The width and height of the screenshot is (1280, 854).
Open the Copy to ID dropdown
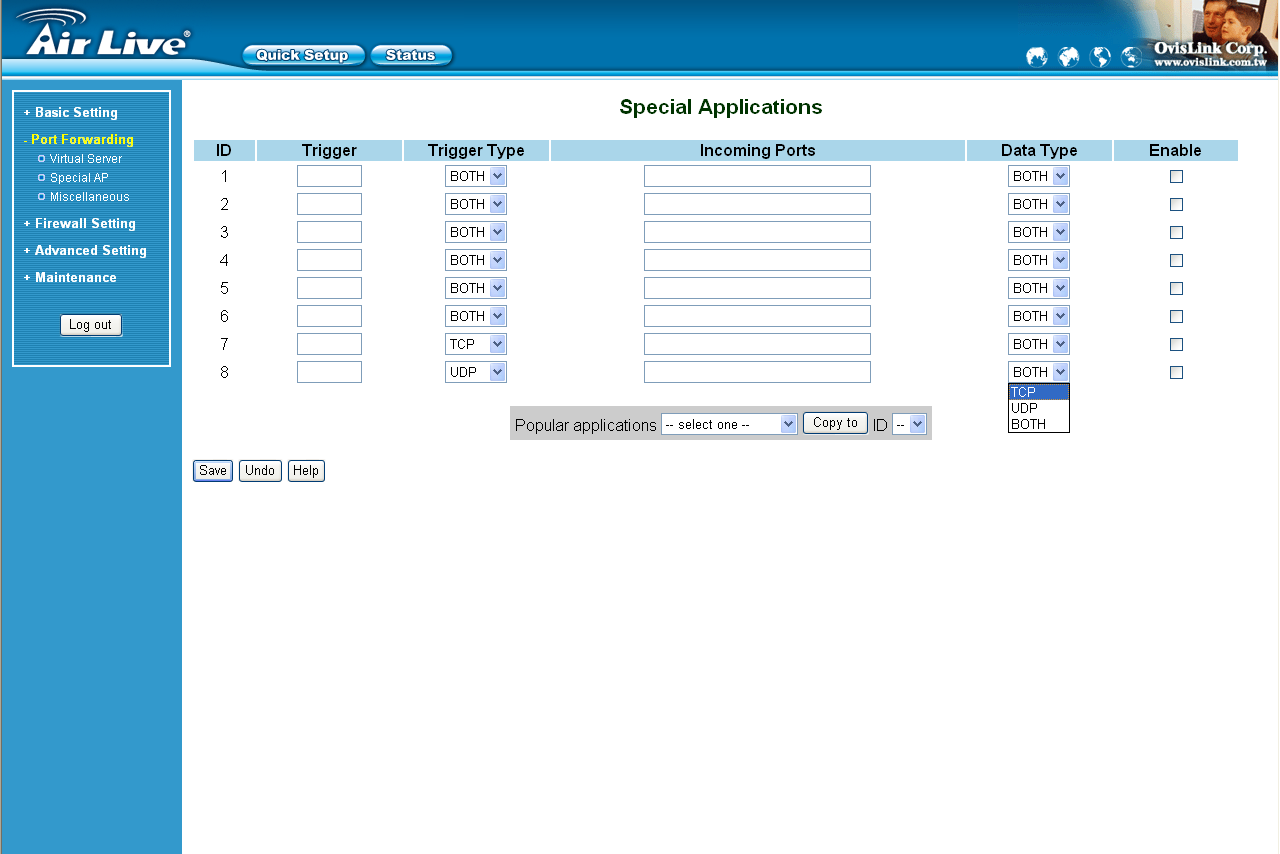[910, 424]
